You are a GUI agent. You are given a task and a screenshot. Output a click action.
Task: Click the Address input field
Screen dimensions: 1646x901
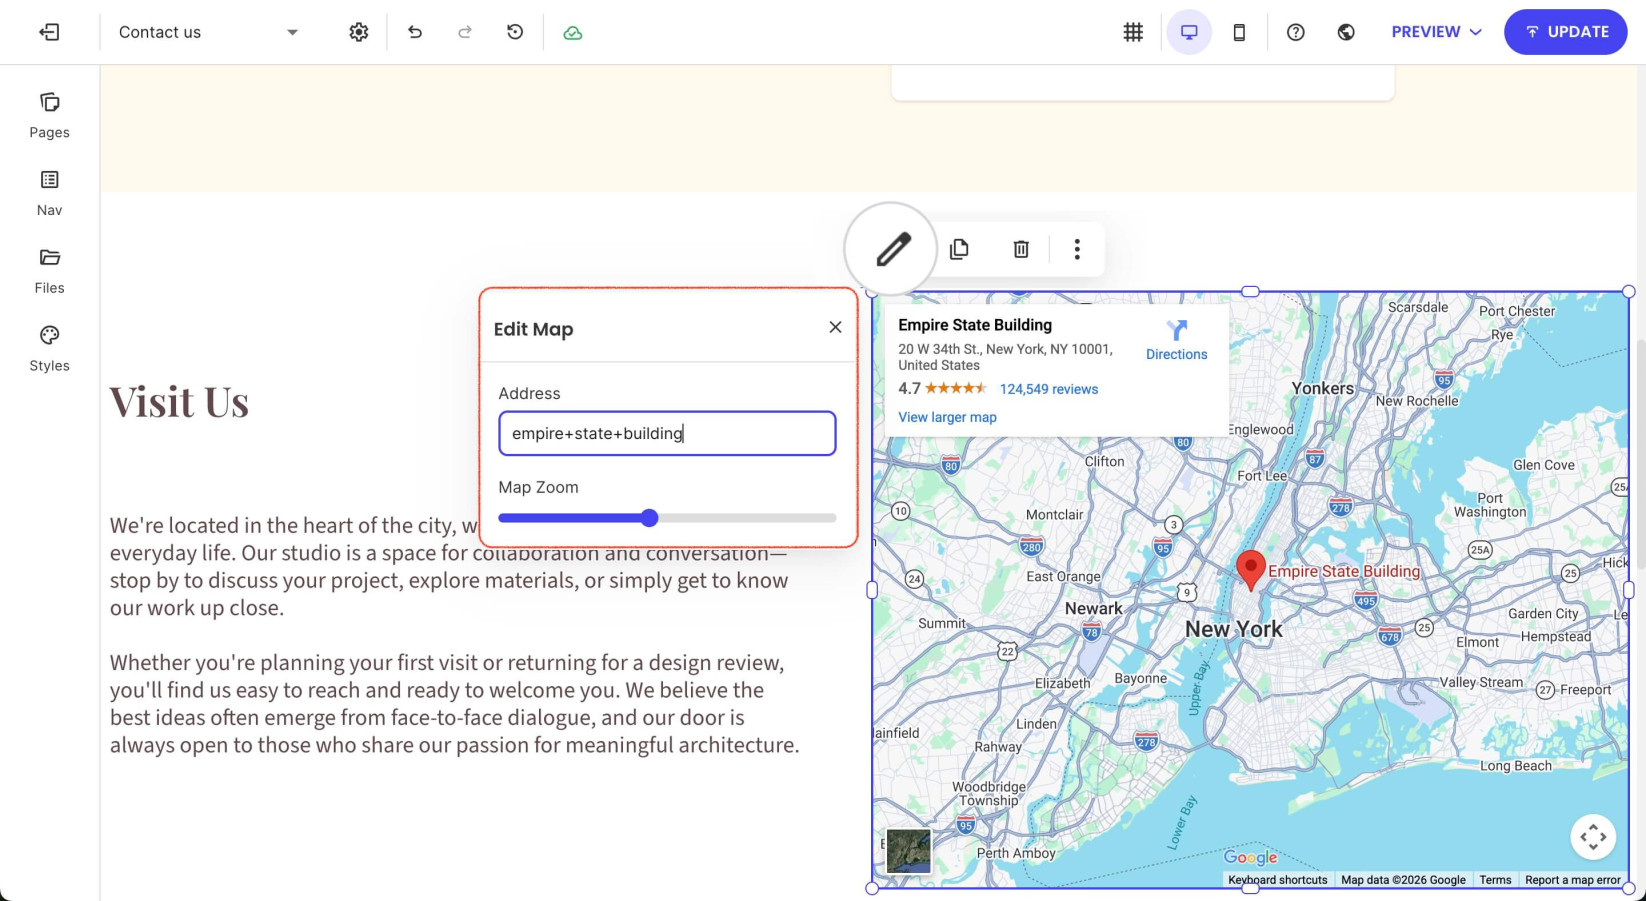click(667, 433)
